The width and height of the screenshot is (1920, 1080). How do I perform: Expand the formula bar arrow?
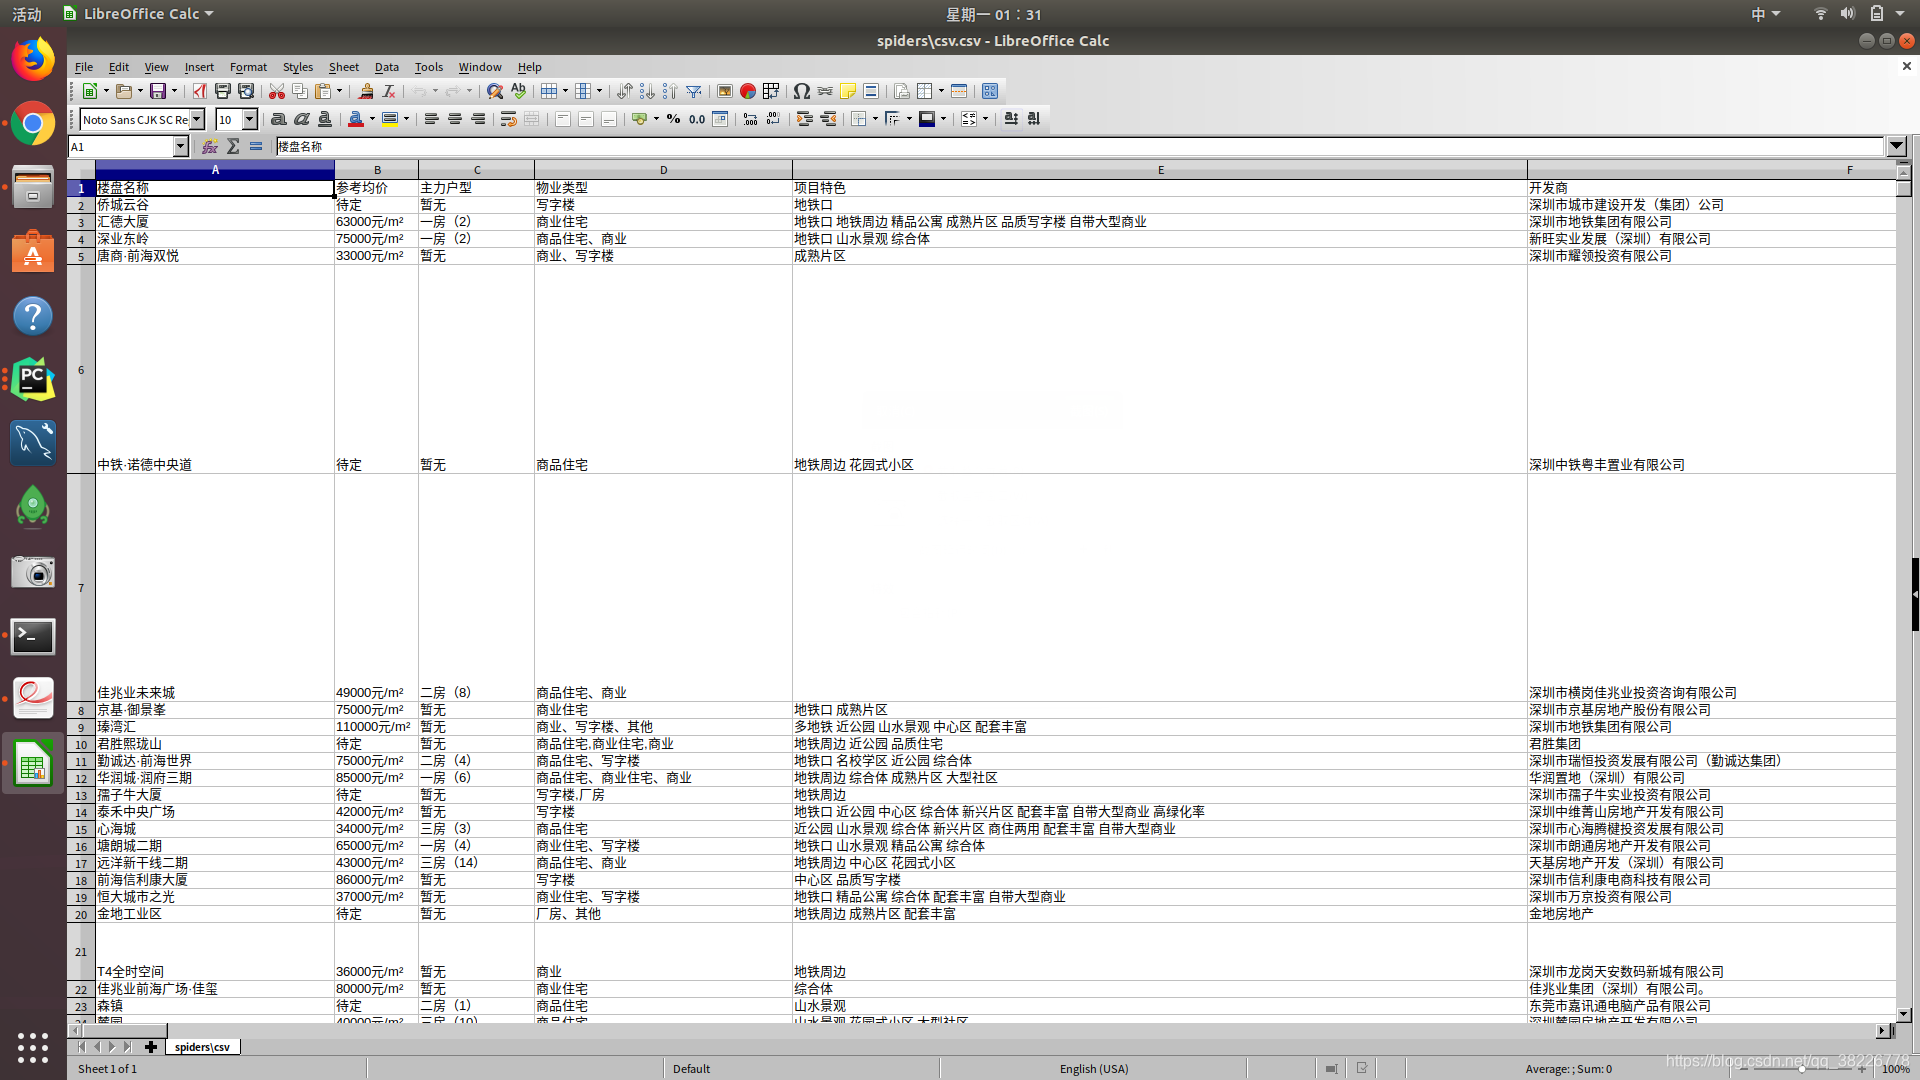click(1896, 146)
